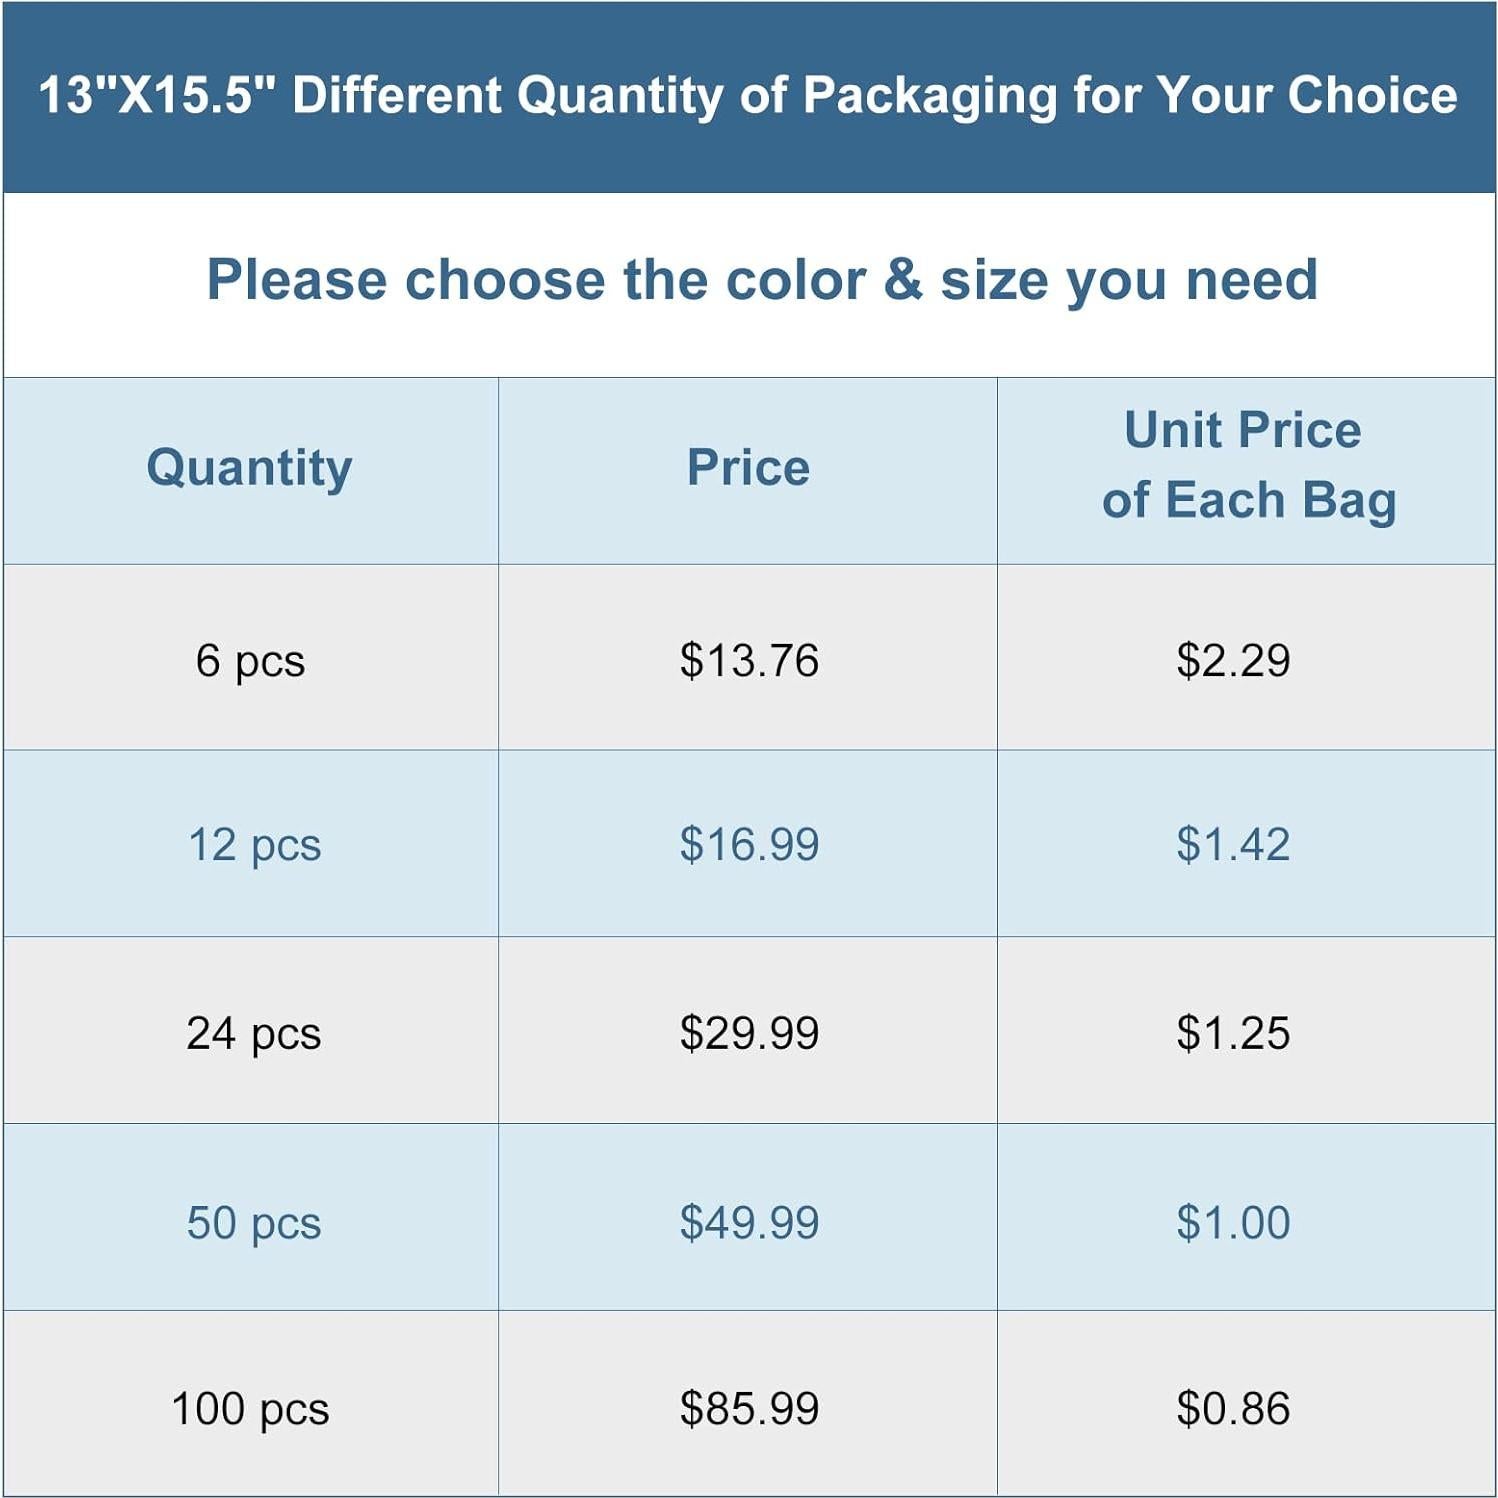Click the $1.25 unit price cell
Image resolution: width=1498 pixels, height=1498 pixels.
[x=1233, y=1033]
